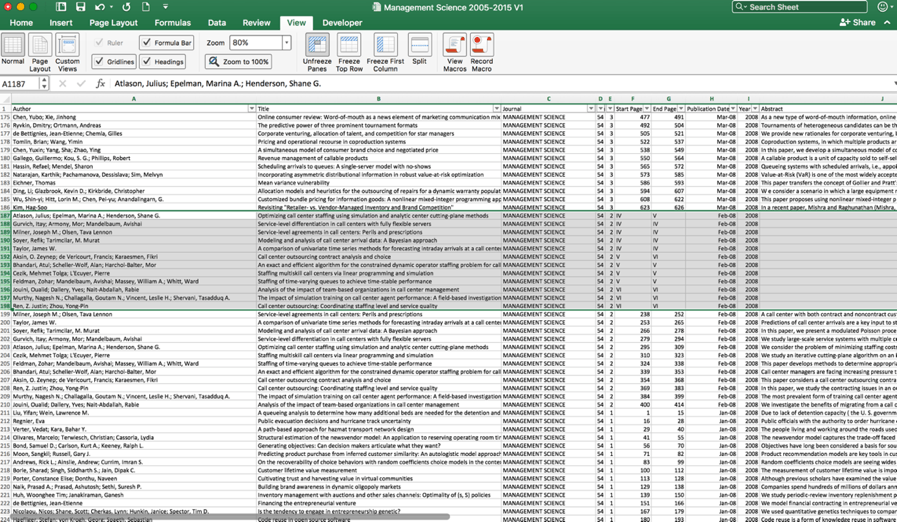
Task: Open the Home ribbon tab
Action: pyautogui.click(x=21, y=23)
